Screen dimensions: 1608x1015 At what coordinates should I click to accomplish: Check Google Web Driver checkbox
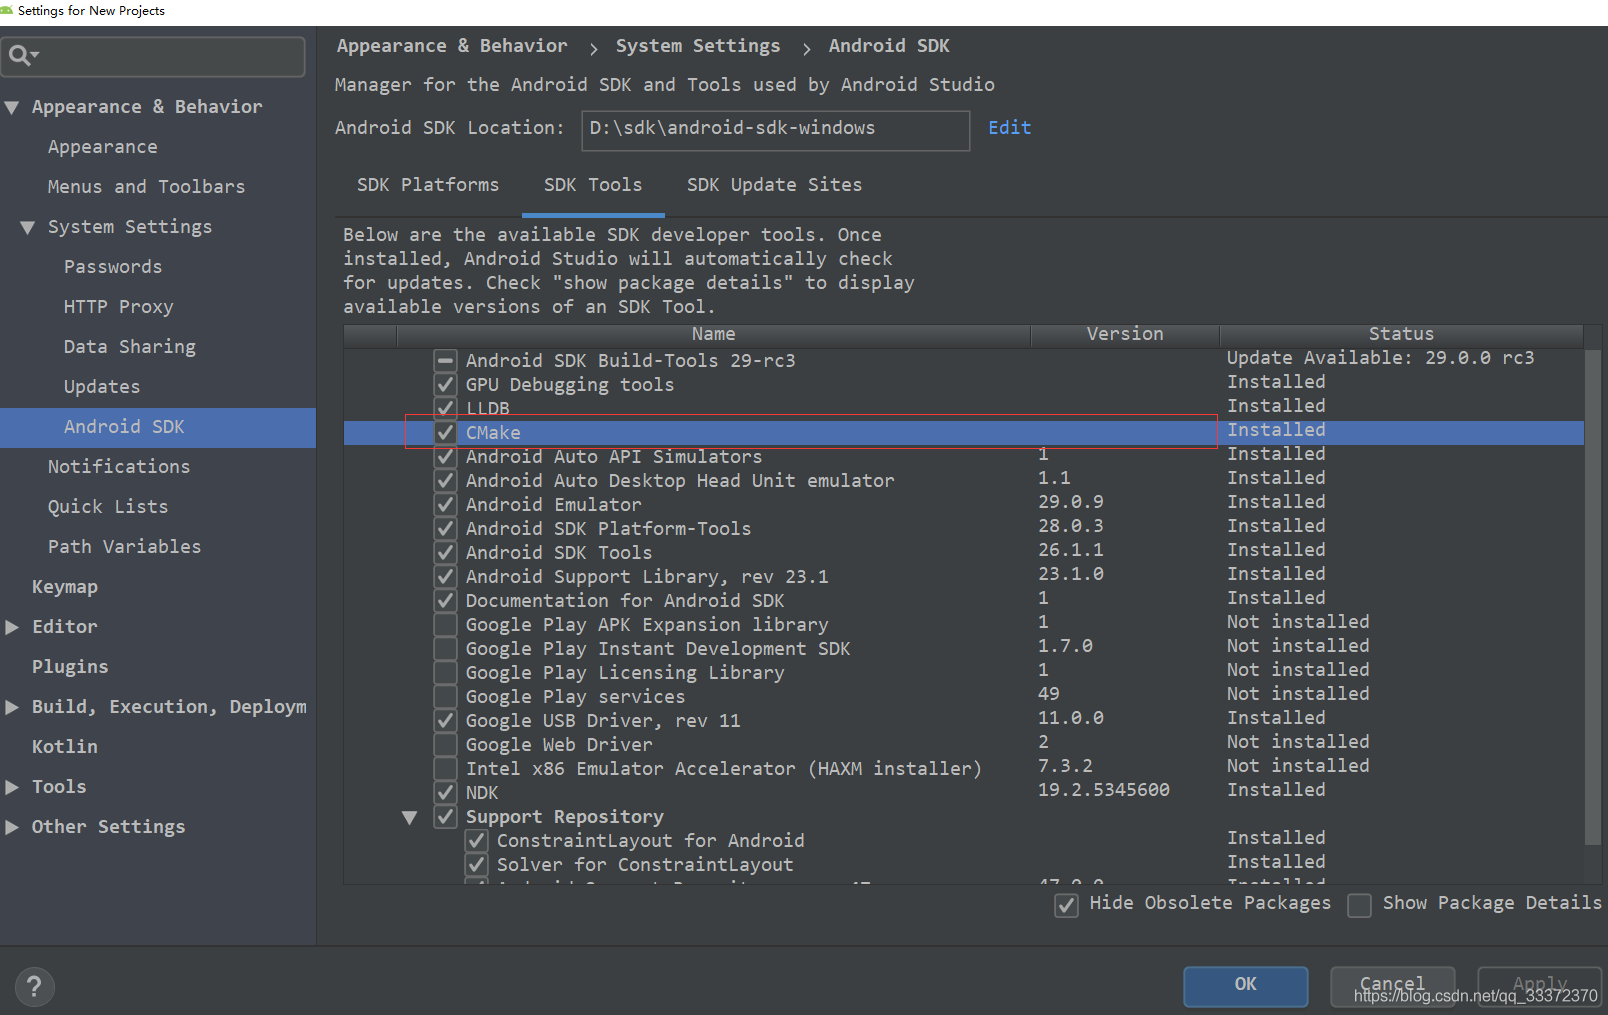tap(446, 744)
